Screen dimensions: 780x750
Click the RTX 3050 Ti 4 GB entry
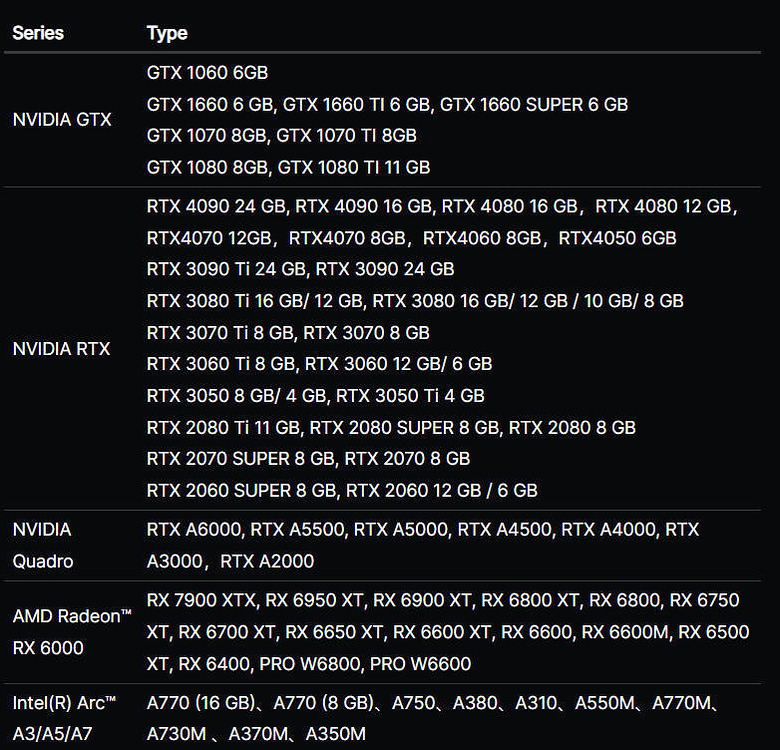410,395
